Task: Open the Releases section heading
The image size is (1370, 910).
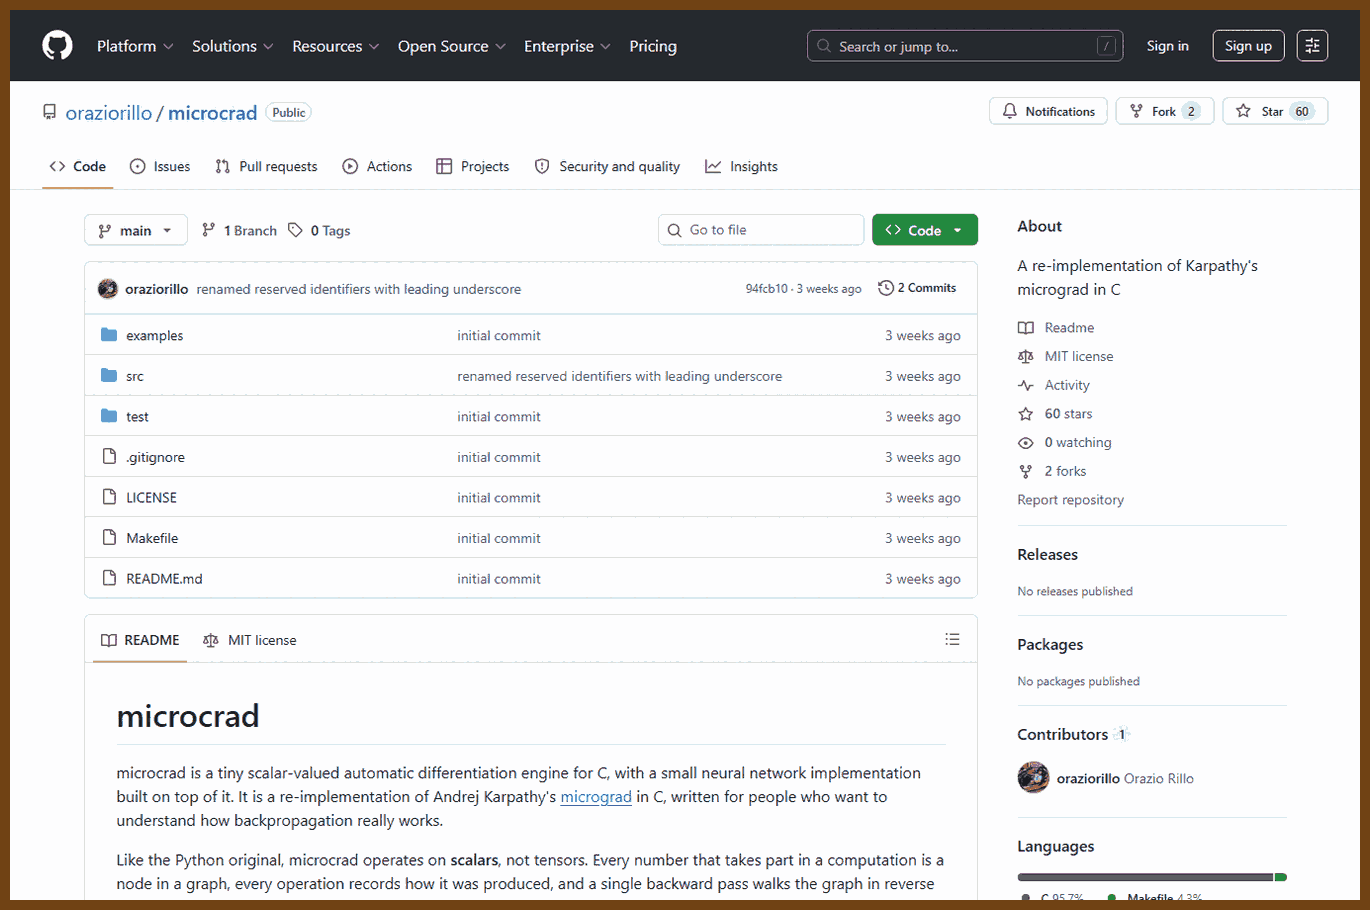Action: pyautogui.click(x=1047, y=555)
